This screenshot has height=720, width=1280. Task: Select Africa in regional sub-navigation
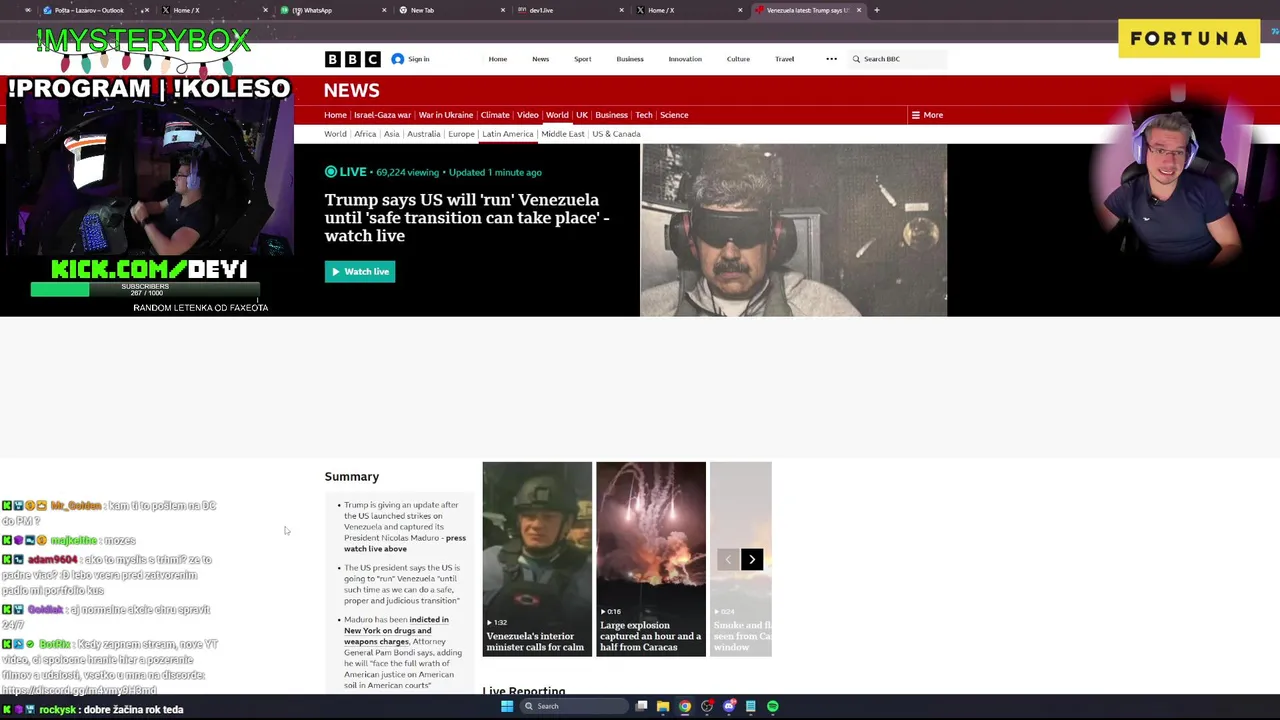point(365,134)
